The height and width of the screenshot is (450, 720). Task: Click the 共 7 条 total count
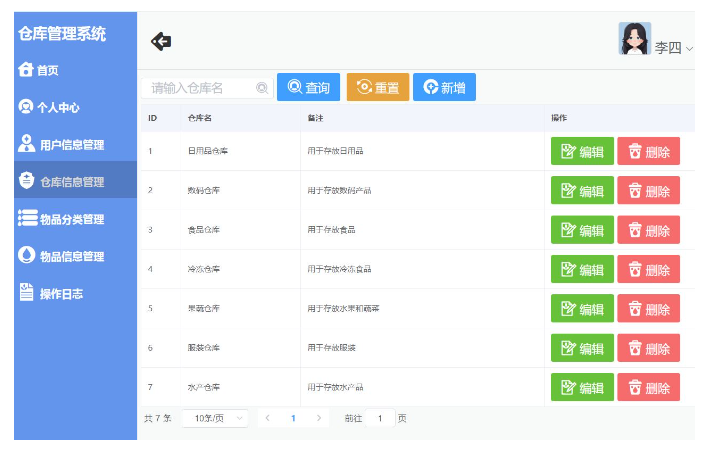click(x=158, y=418)
